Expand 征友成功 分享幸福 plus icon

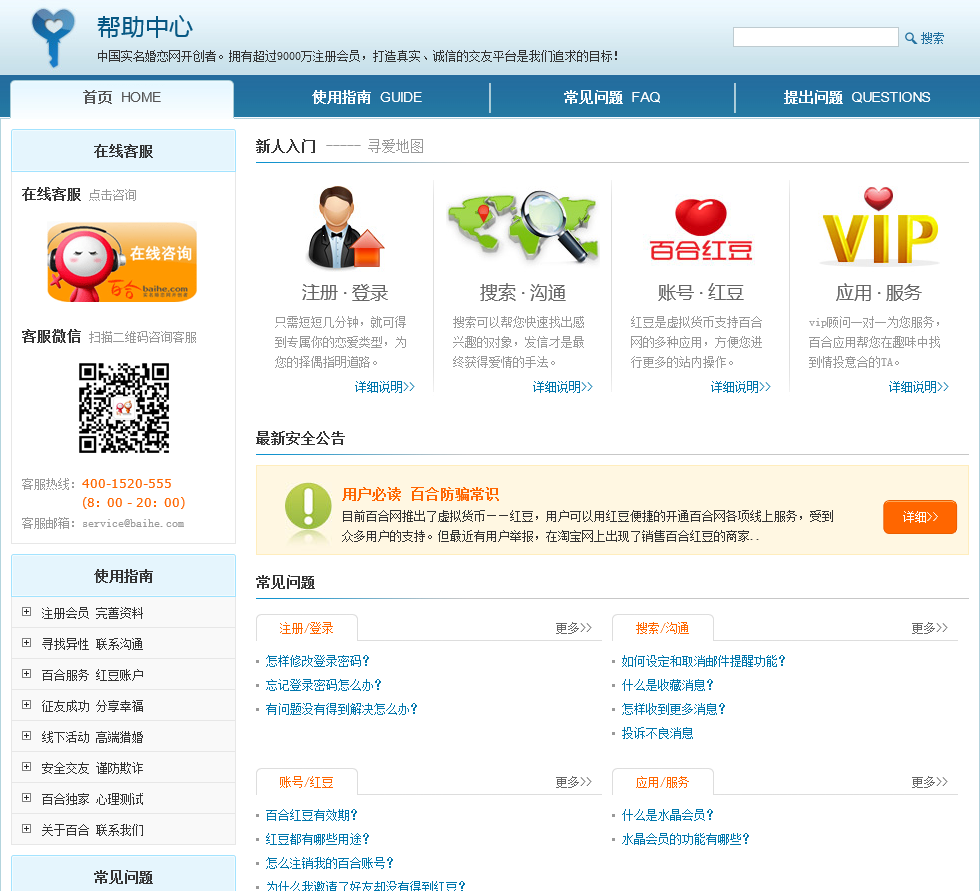[26, 704]
